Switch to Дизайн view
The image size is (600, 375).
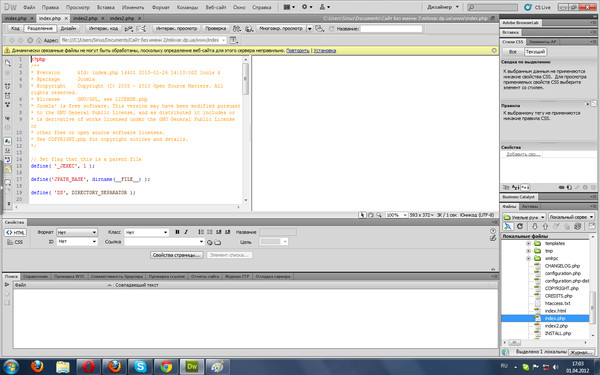(68, 28)
